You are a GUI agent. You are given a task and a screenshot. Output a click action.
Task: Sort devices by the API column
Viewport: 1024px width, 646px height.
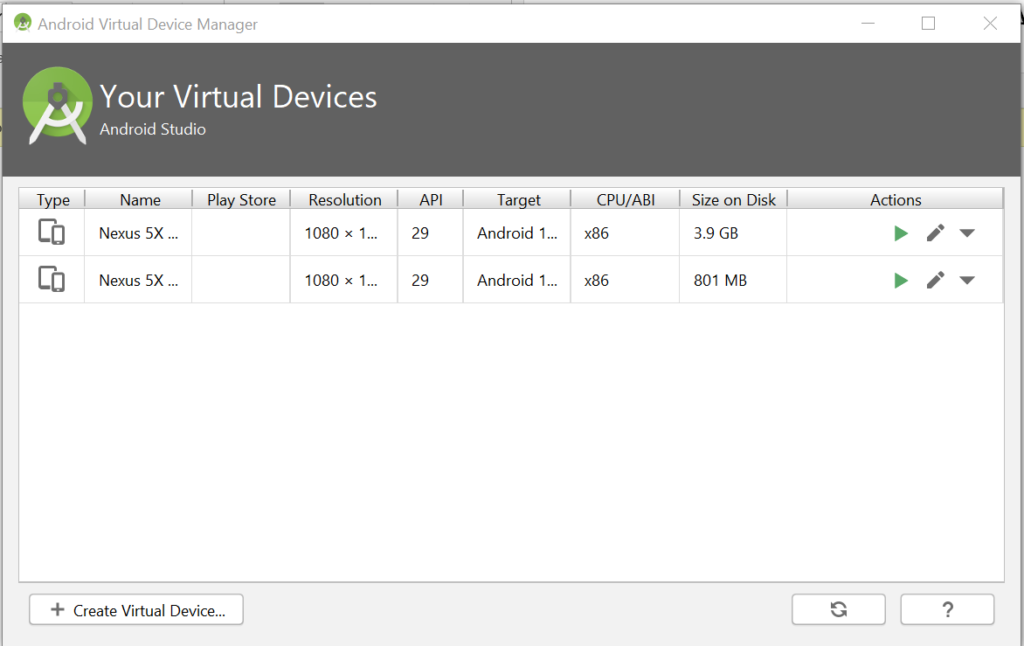[x=430, y=199]
